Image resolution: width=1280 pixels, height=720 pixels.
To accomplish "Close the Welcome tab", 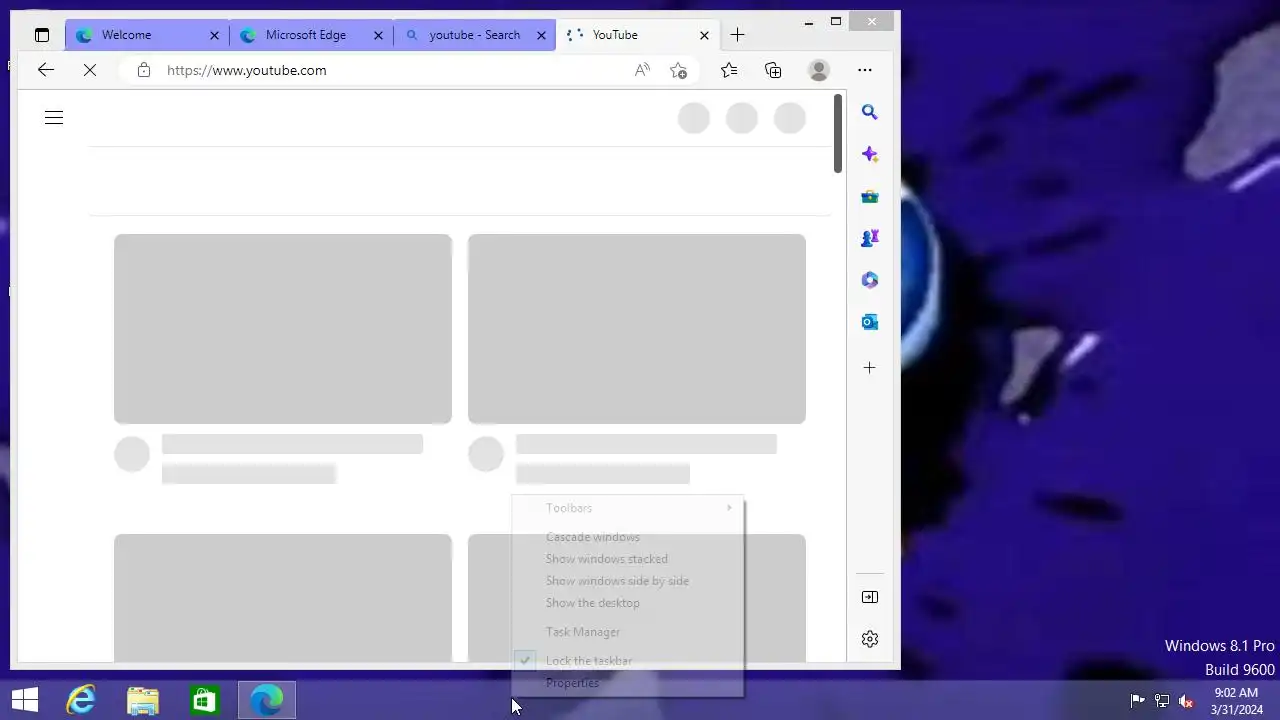I will 214,35.
